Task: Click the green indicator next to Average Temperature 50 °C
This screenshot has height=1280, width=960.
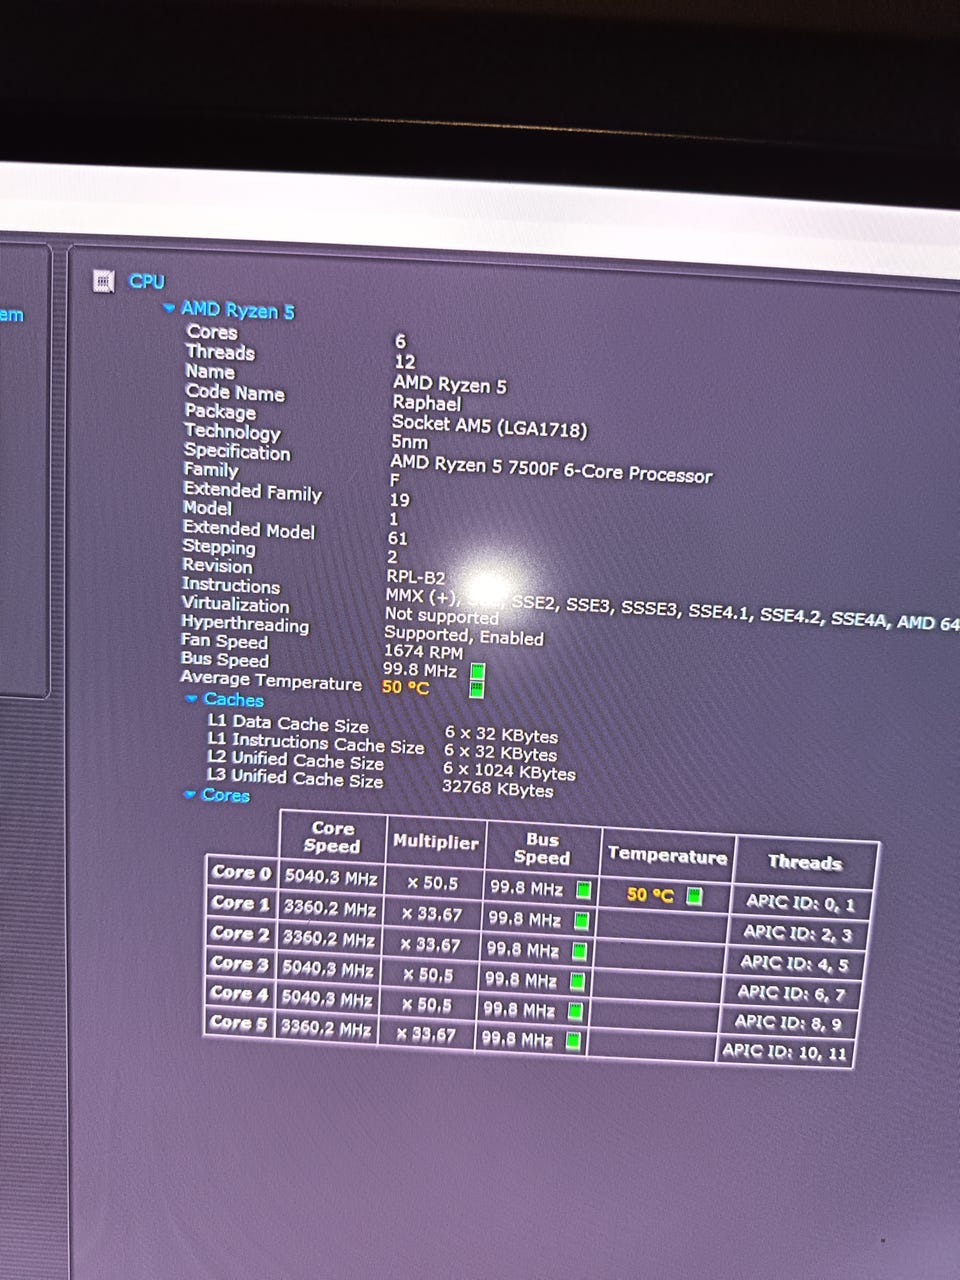Action: pyautogui.click(x=477, y=689)
